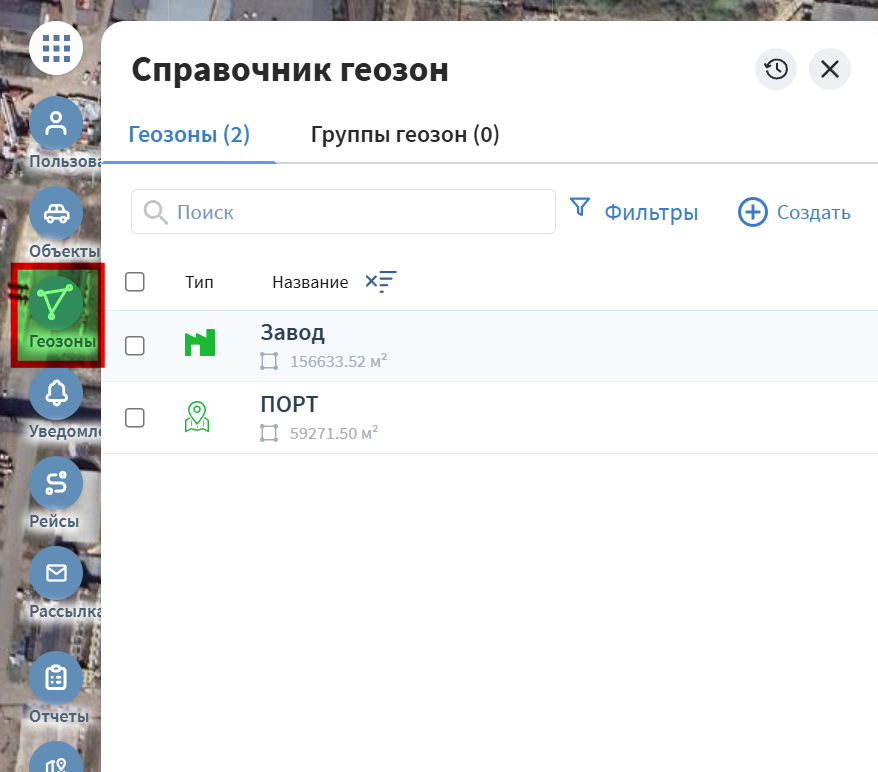Toggle the select-all checkbox in header
This screenshot has height=772, width=878.
coord(135,282)
